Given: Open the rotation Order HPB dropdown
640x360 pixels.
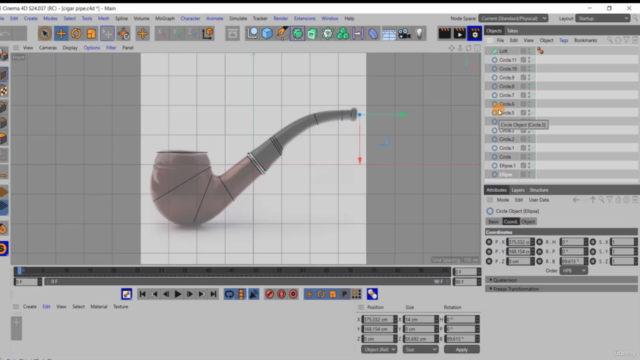Looking at the screenshot, I should click(x=573, y=271).
